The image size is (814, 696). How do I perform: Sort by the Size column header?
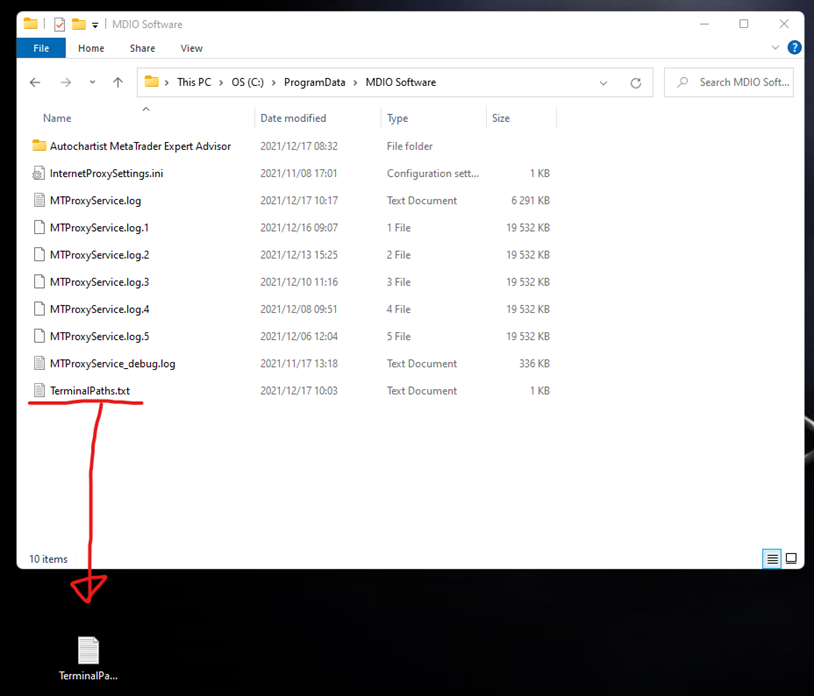pyautogui.click(x=500, y=118)
